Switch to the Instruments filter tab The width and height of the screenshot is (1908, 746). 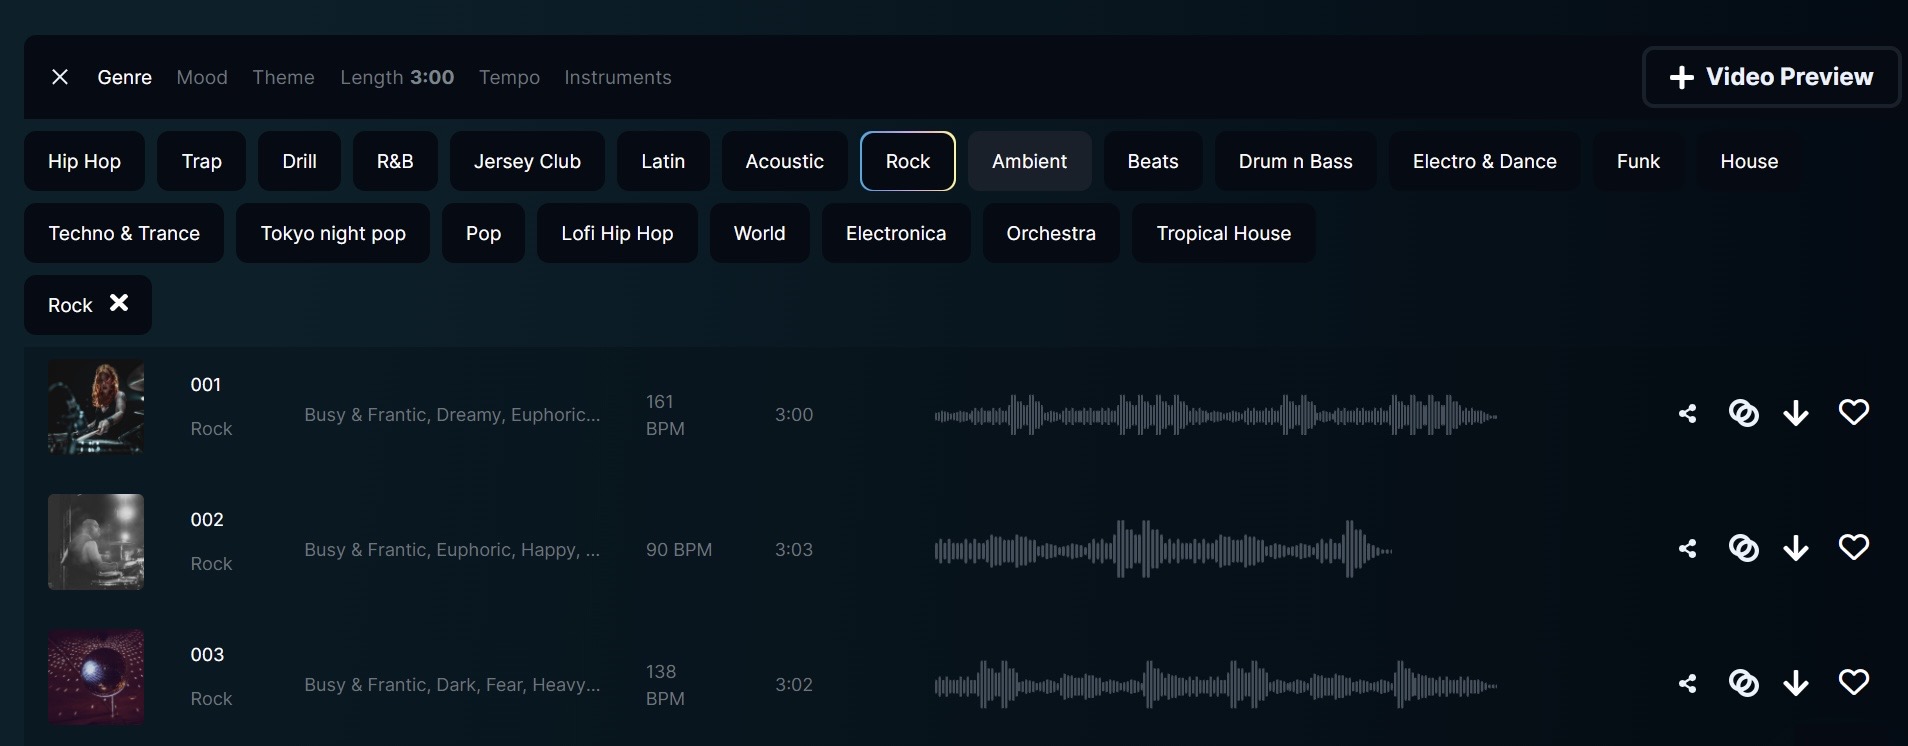coord(617,77)
